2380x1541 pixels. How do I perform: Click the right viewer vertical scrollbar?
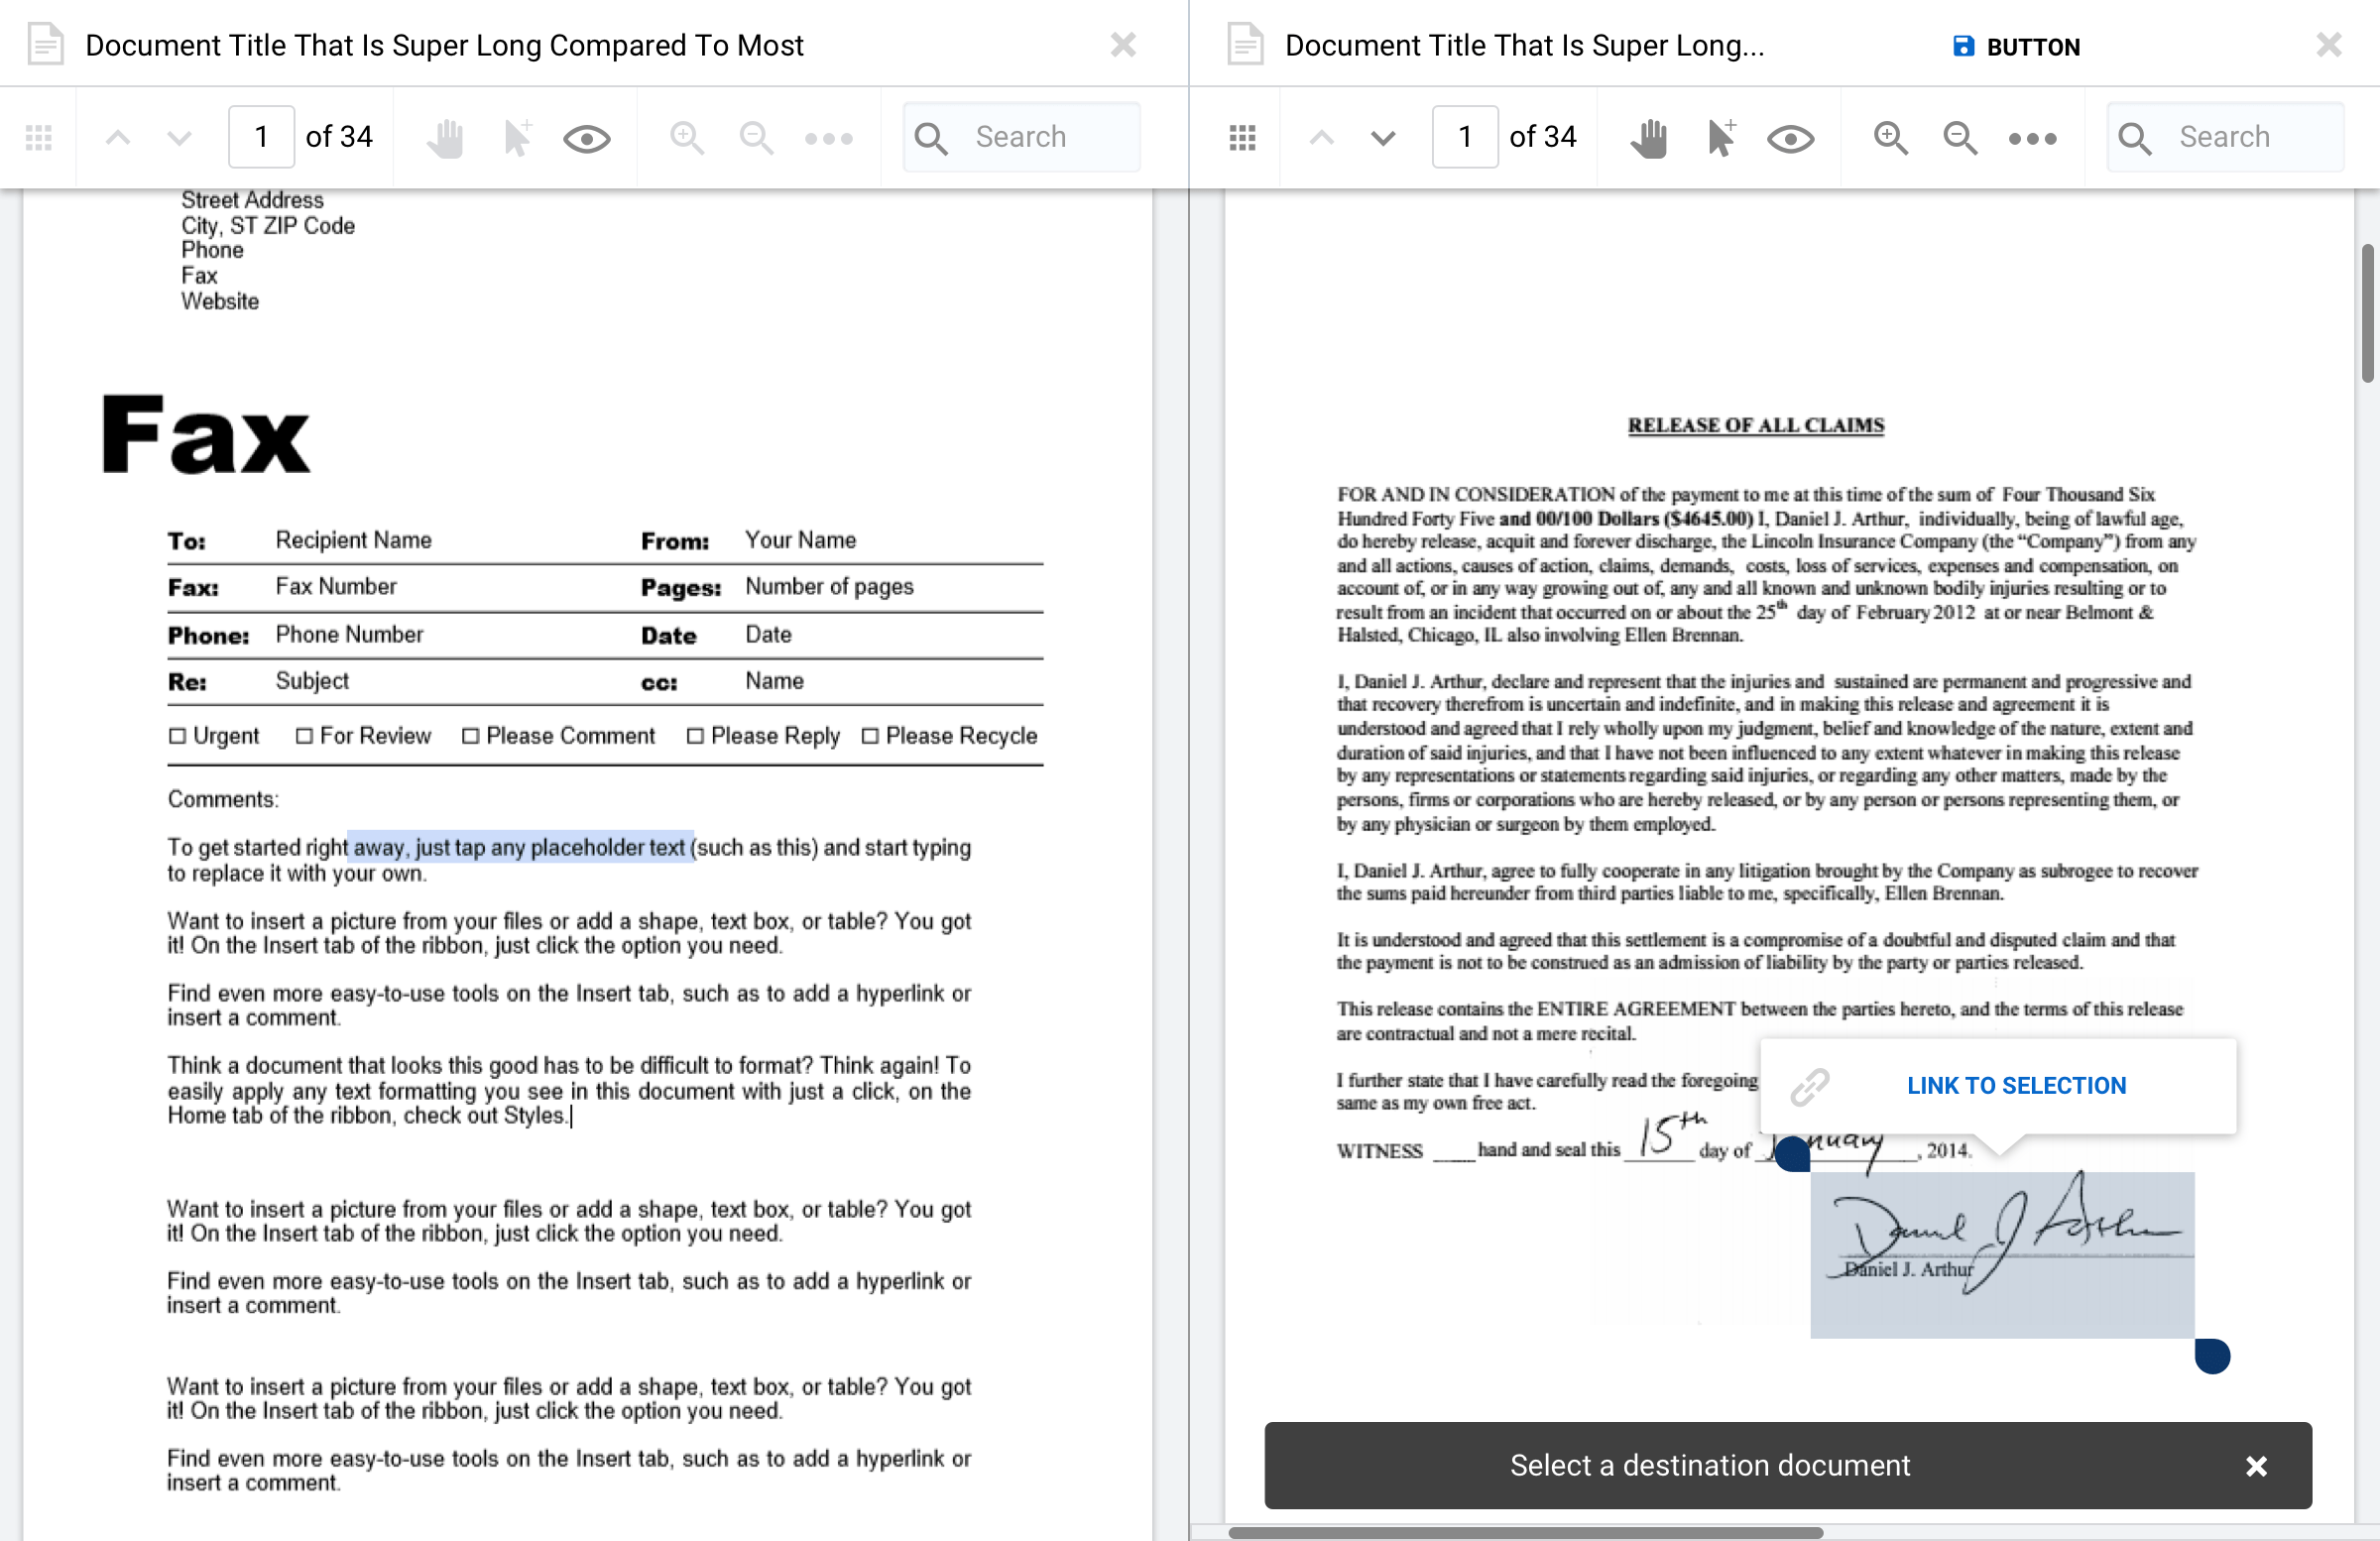click(2367, 312)
